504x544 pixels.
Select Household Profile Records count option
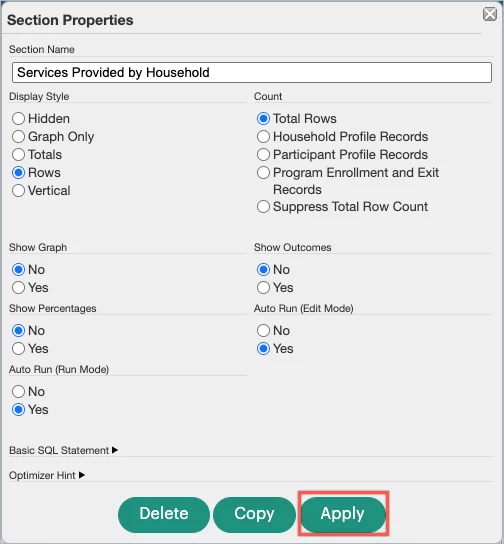pyautogui.click(x=263, y=137)
